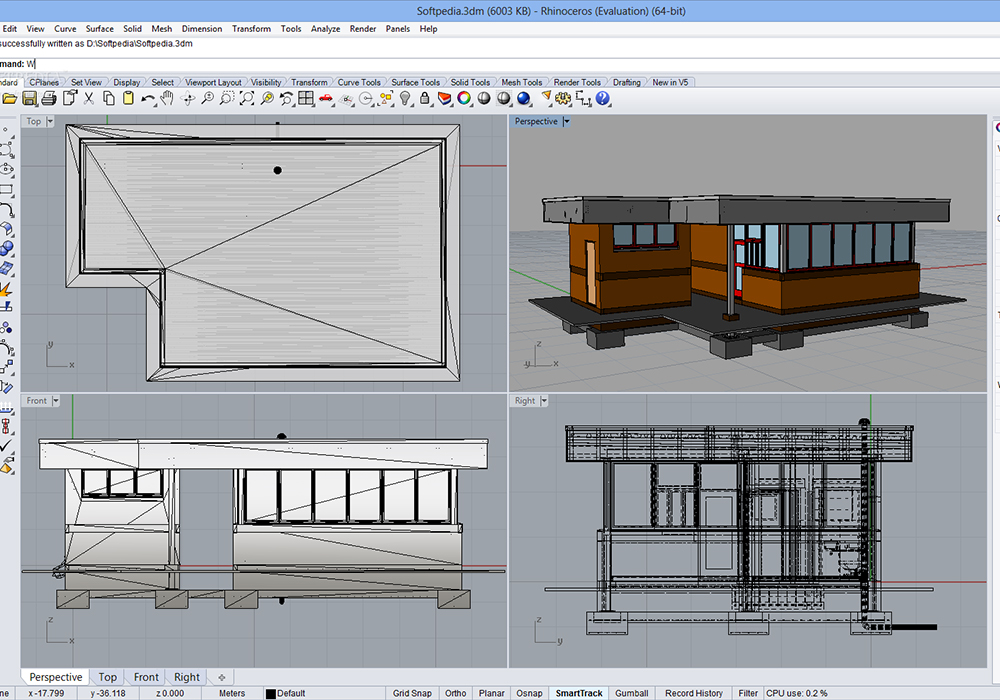Open the Surface menu
This screenshot has width=1000, height=700.
(x=99, y=29)
